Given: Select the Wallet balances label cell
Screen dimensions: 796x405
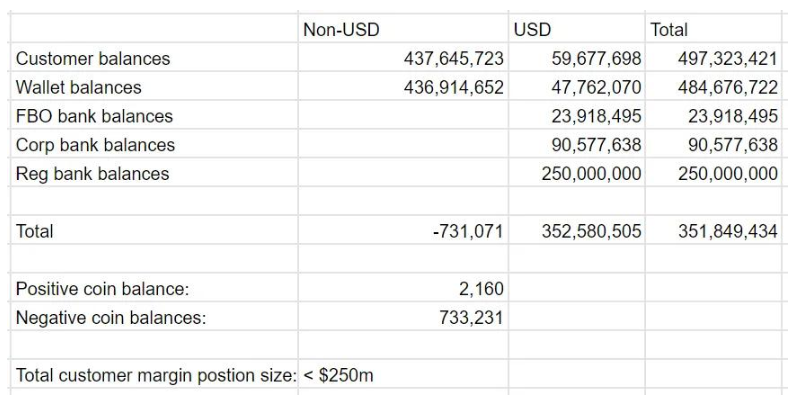Looking at the screenshot, I should point(154,87).
